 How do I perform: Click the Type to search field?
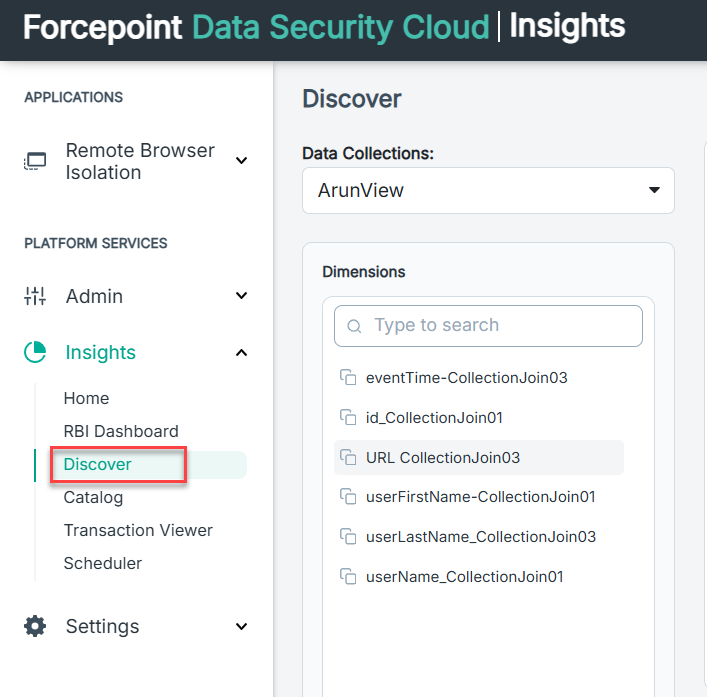tap(488, 326)
